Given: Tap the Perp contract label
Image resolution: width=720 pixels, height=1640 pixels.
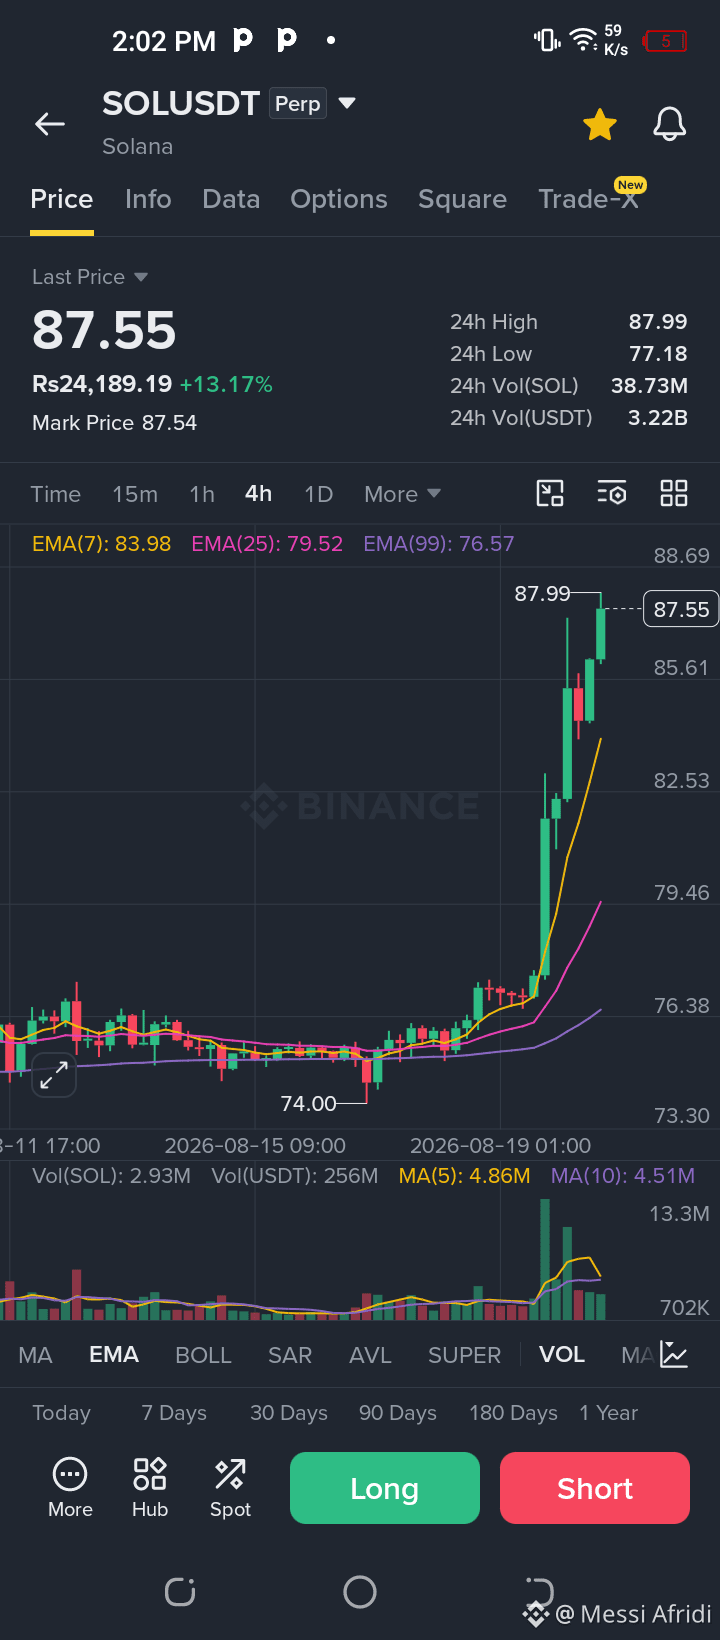Looking at the screenshot, I should 298,104.
